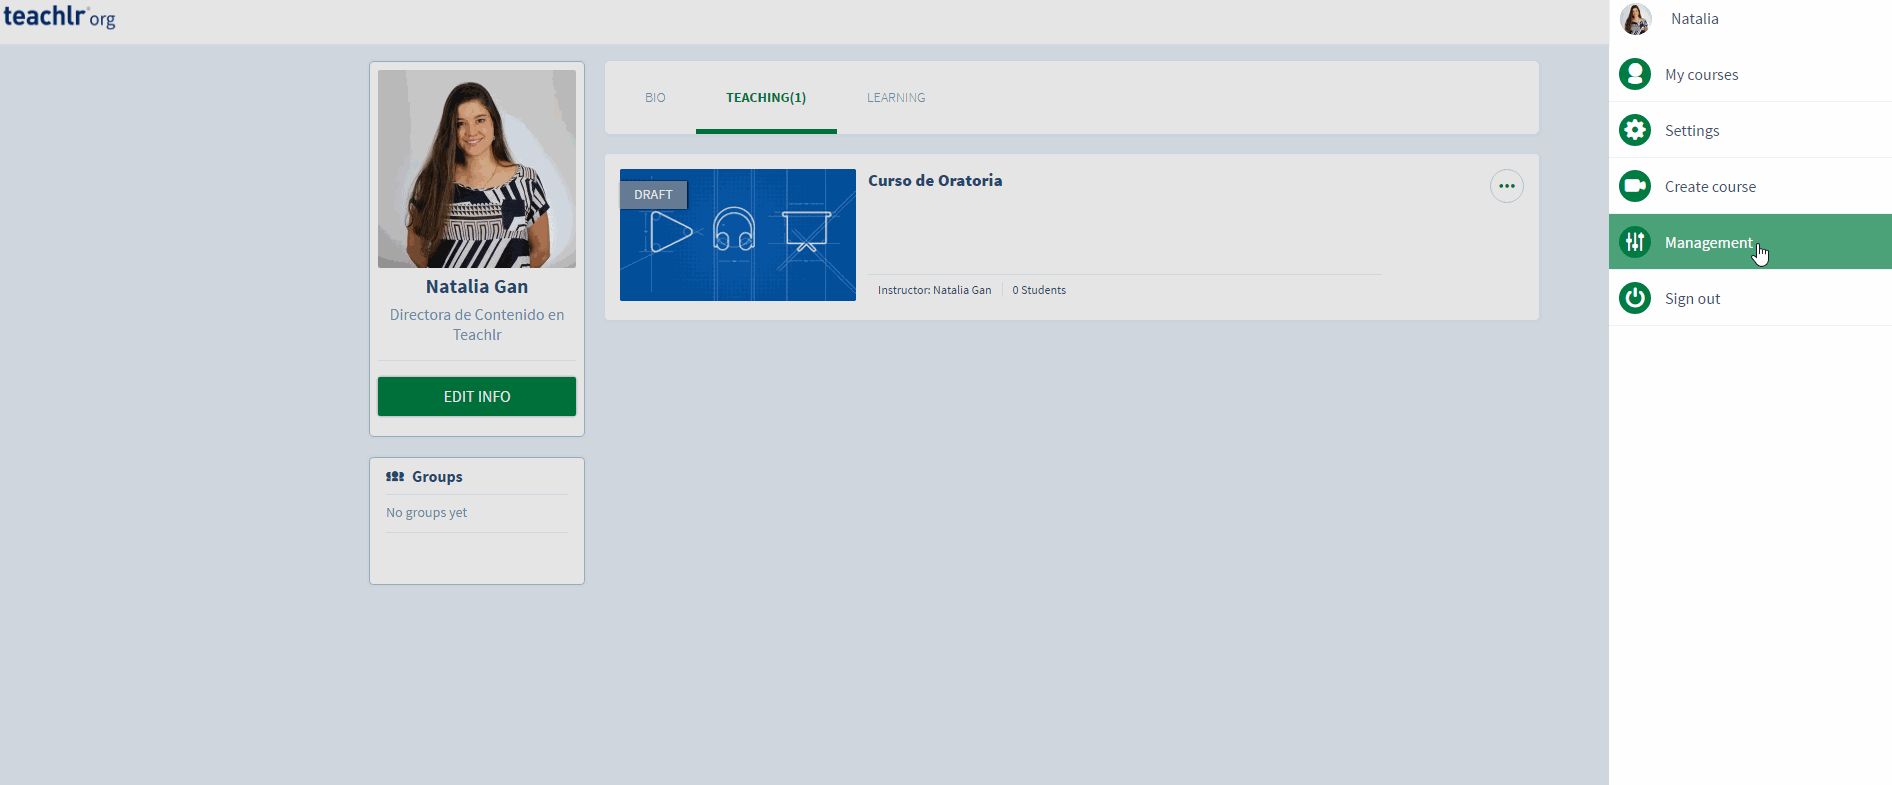Switch to the BIO tab
Viewport: 1892px width, 785px height.
coord(655,98)
